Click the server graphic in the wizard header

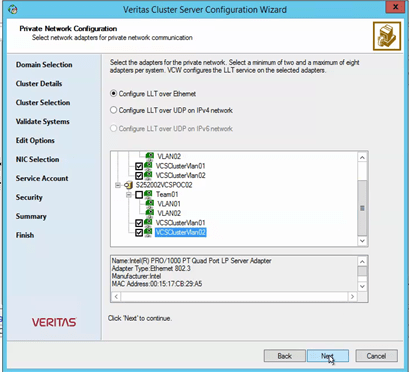tap(387, 36)
